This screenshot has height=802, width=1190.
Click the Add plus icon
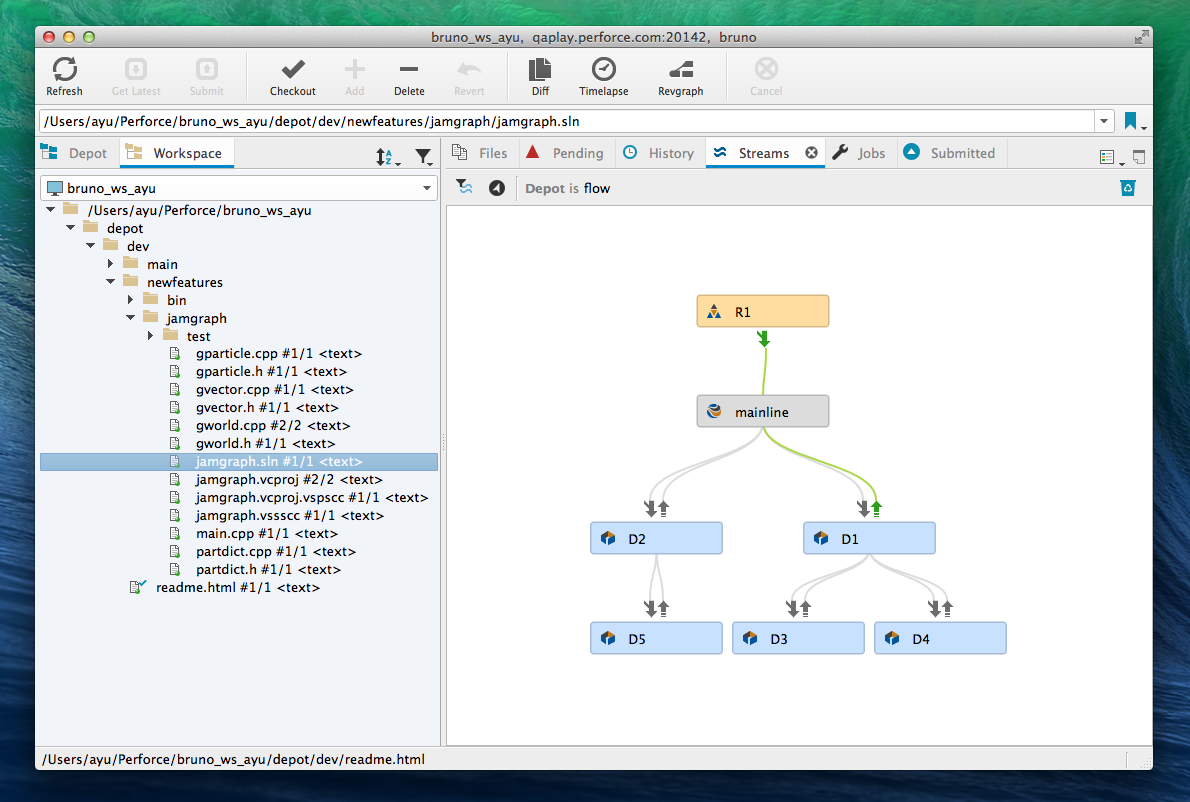click(x=354, y=69)
